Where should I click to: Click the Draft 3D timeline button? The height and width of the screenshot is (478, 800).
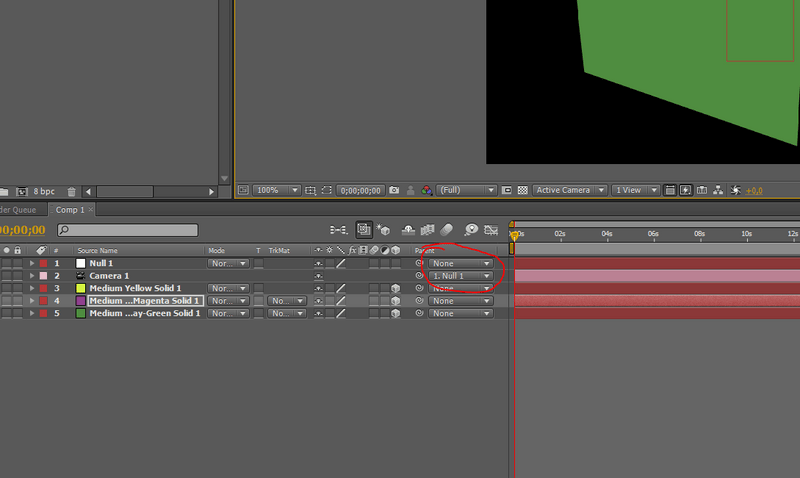pos(385,230)
